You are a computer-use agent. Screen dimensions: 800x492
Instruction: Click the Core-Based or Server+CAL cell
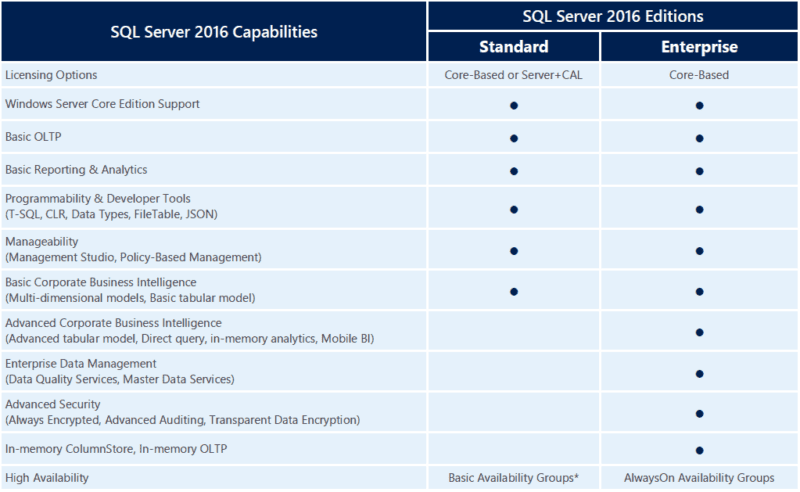click(514, 75)
